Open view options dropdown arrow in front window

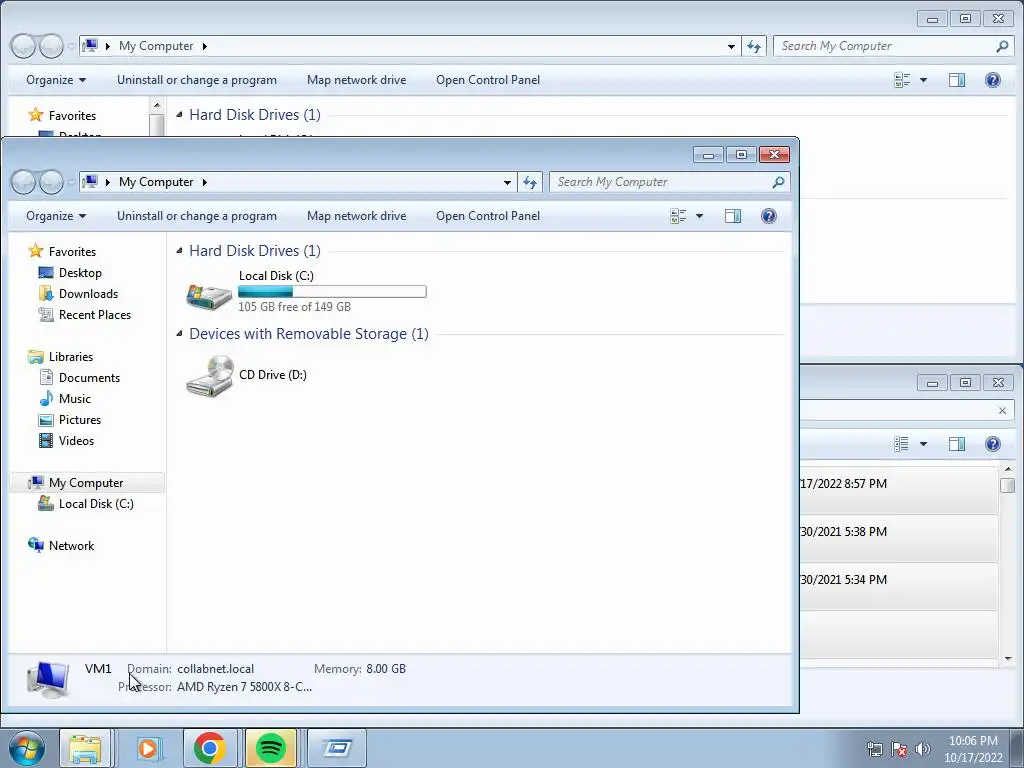coord(699,216)
